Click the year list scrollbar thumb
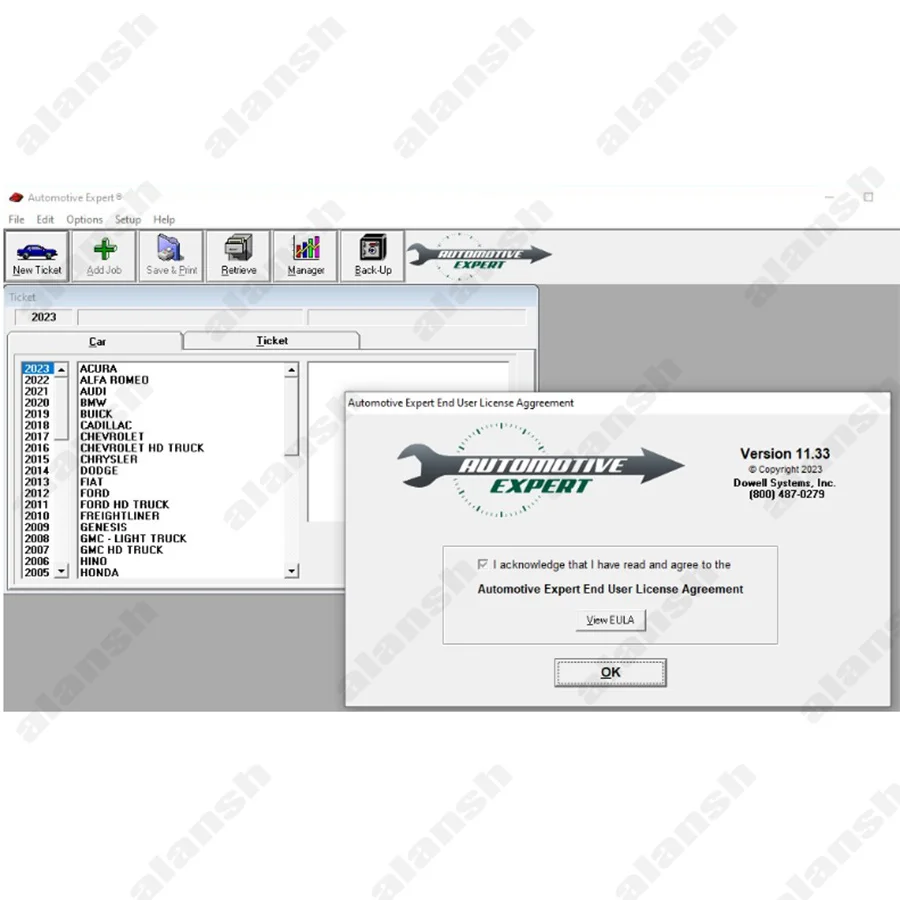This screenshot has width=900, height=900. 61,408
